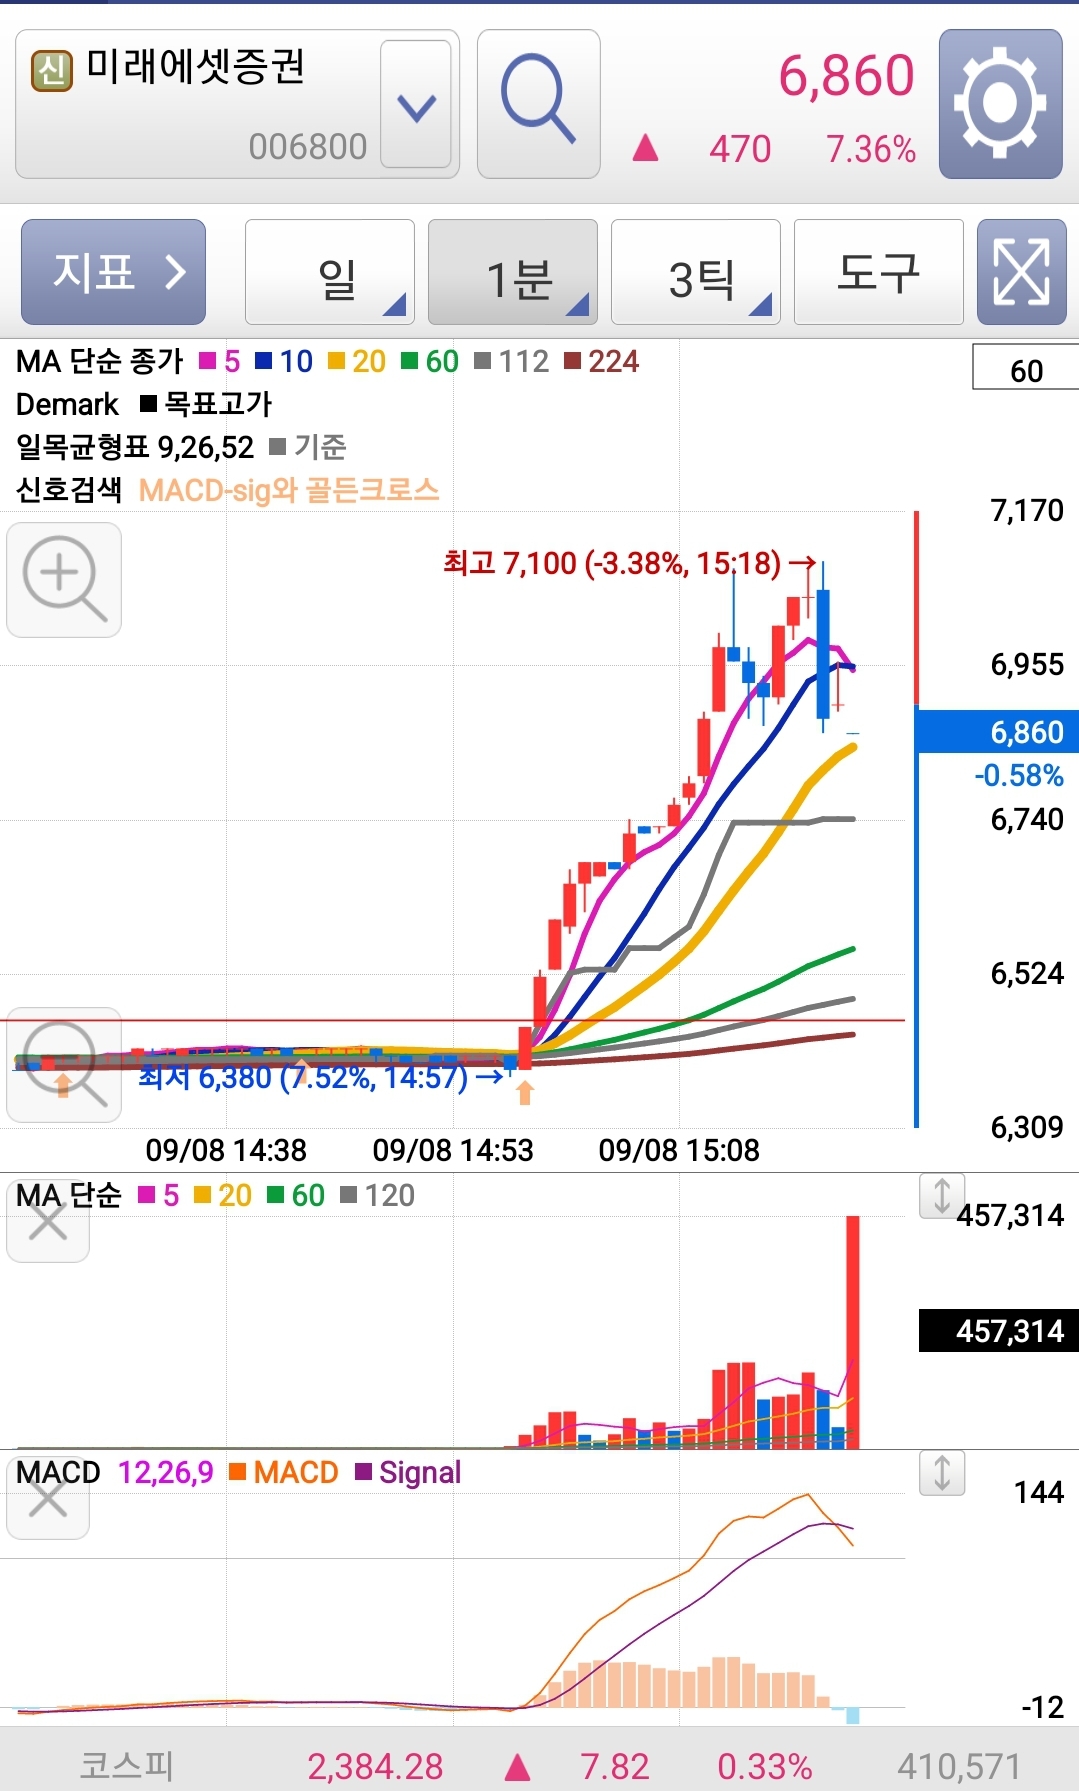The height and width of the screenshot is (1791, 1079).
Task: Tap the Signal purple legend
Action: (x=409, y=1472)
